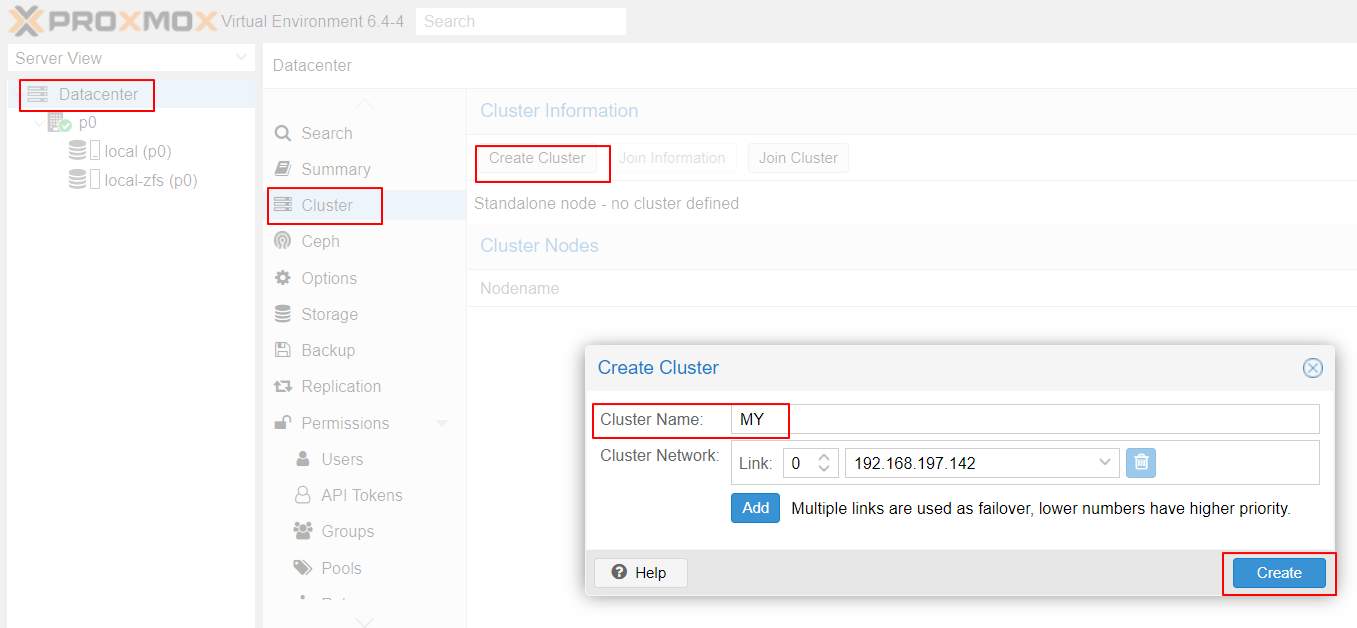This screenshot has height=628, width=1357.
Task: Click the Search magnifier icon in sidebar
Action: [283, 133]
